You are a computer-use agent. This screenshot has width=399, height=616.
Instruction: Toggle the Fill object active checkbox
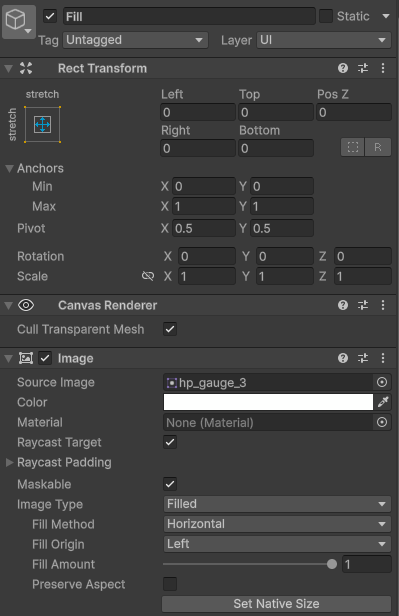click(50, 16)
